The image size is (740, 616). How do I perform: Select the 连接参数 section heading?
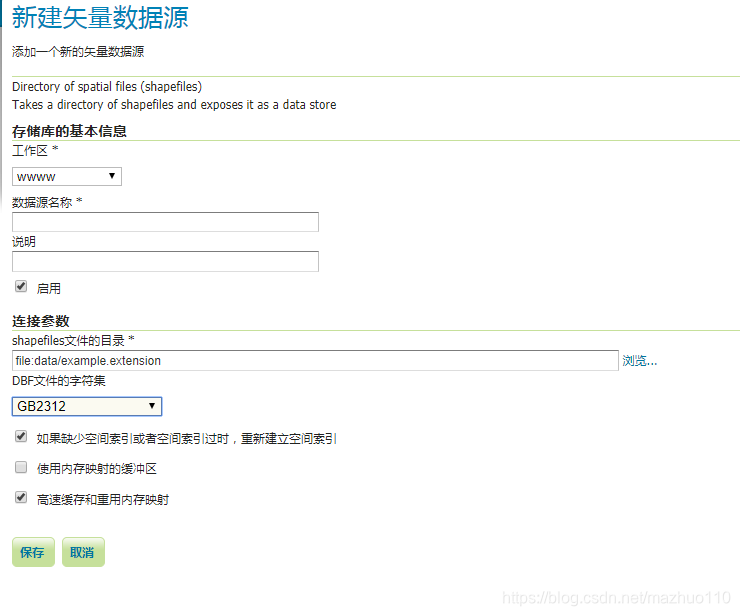pyautogui.click(x=41, y=321)
